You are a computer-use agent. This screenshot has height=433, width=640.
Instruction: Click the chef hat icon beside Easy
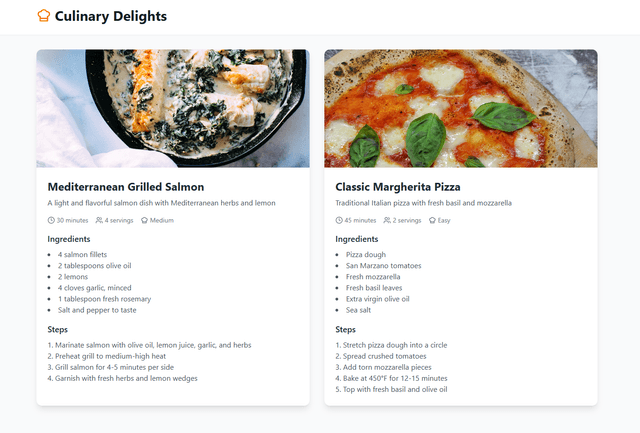433,220
